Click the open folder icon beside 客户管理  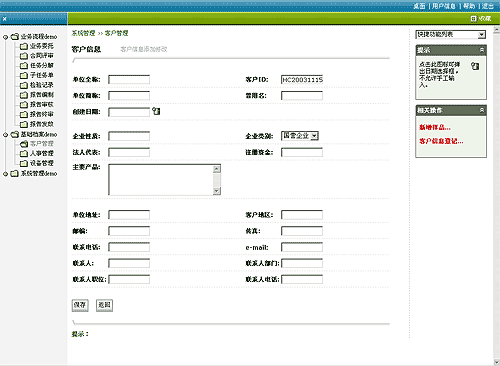pyautogui.click(x=24, y=144)
